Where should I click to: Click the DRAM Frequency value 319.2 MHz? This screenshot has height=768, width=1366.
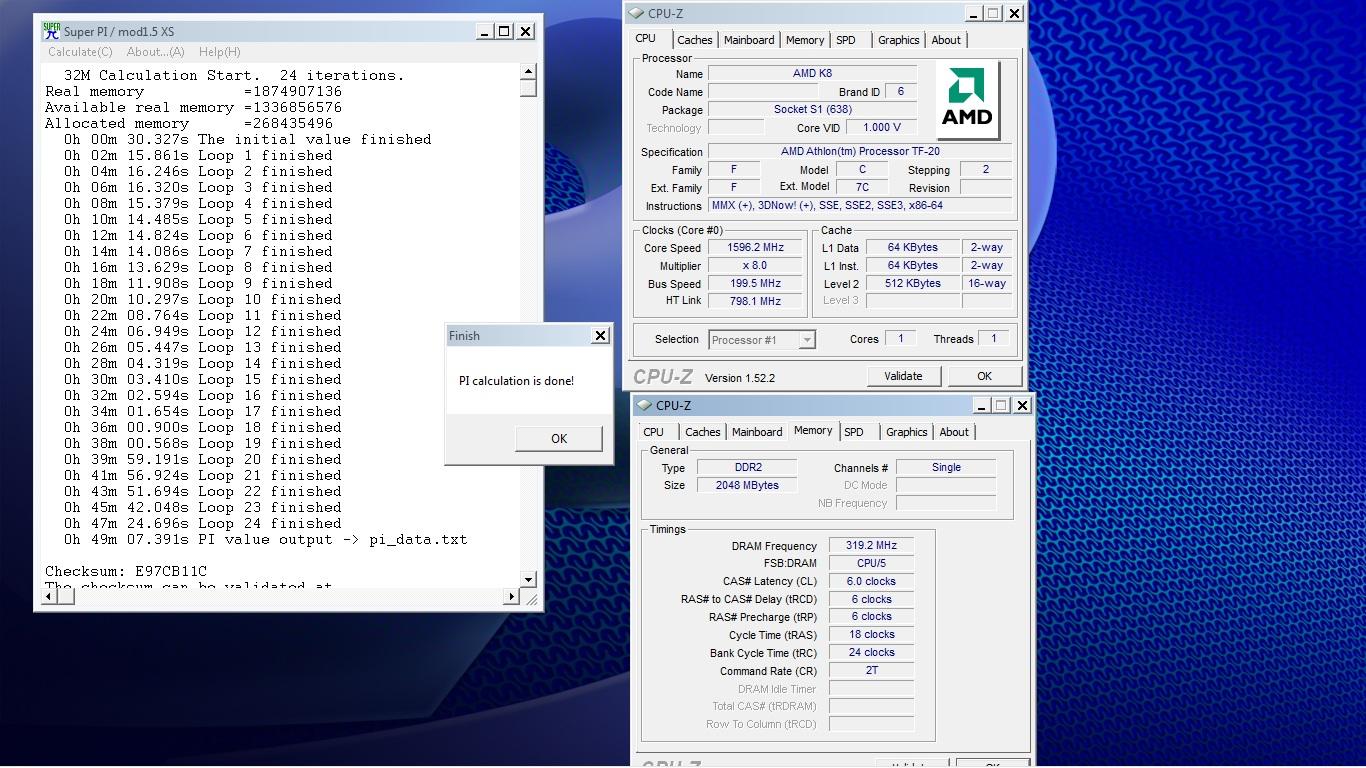[871, 546]
